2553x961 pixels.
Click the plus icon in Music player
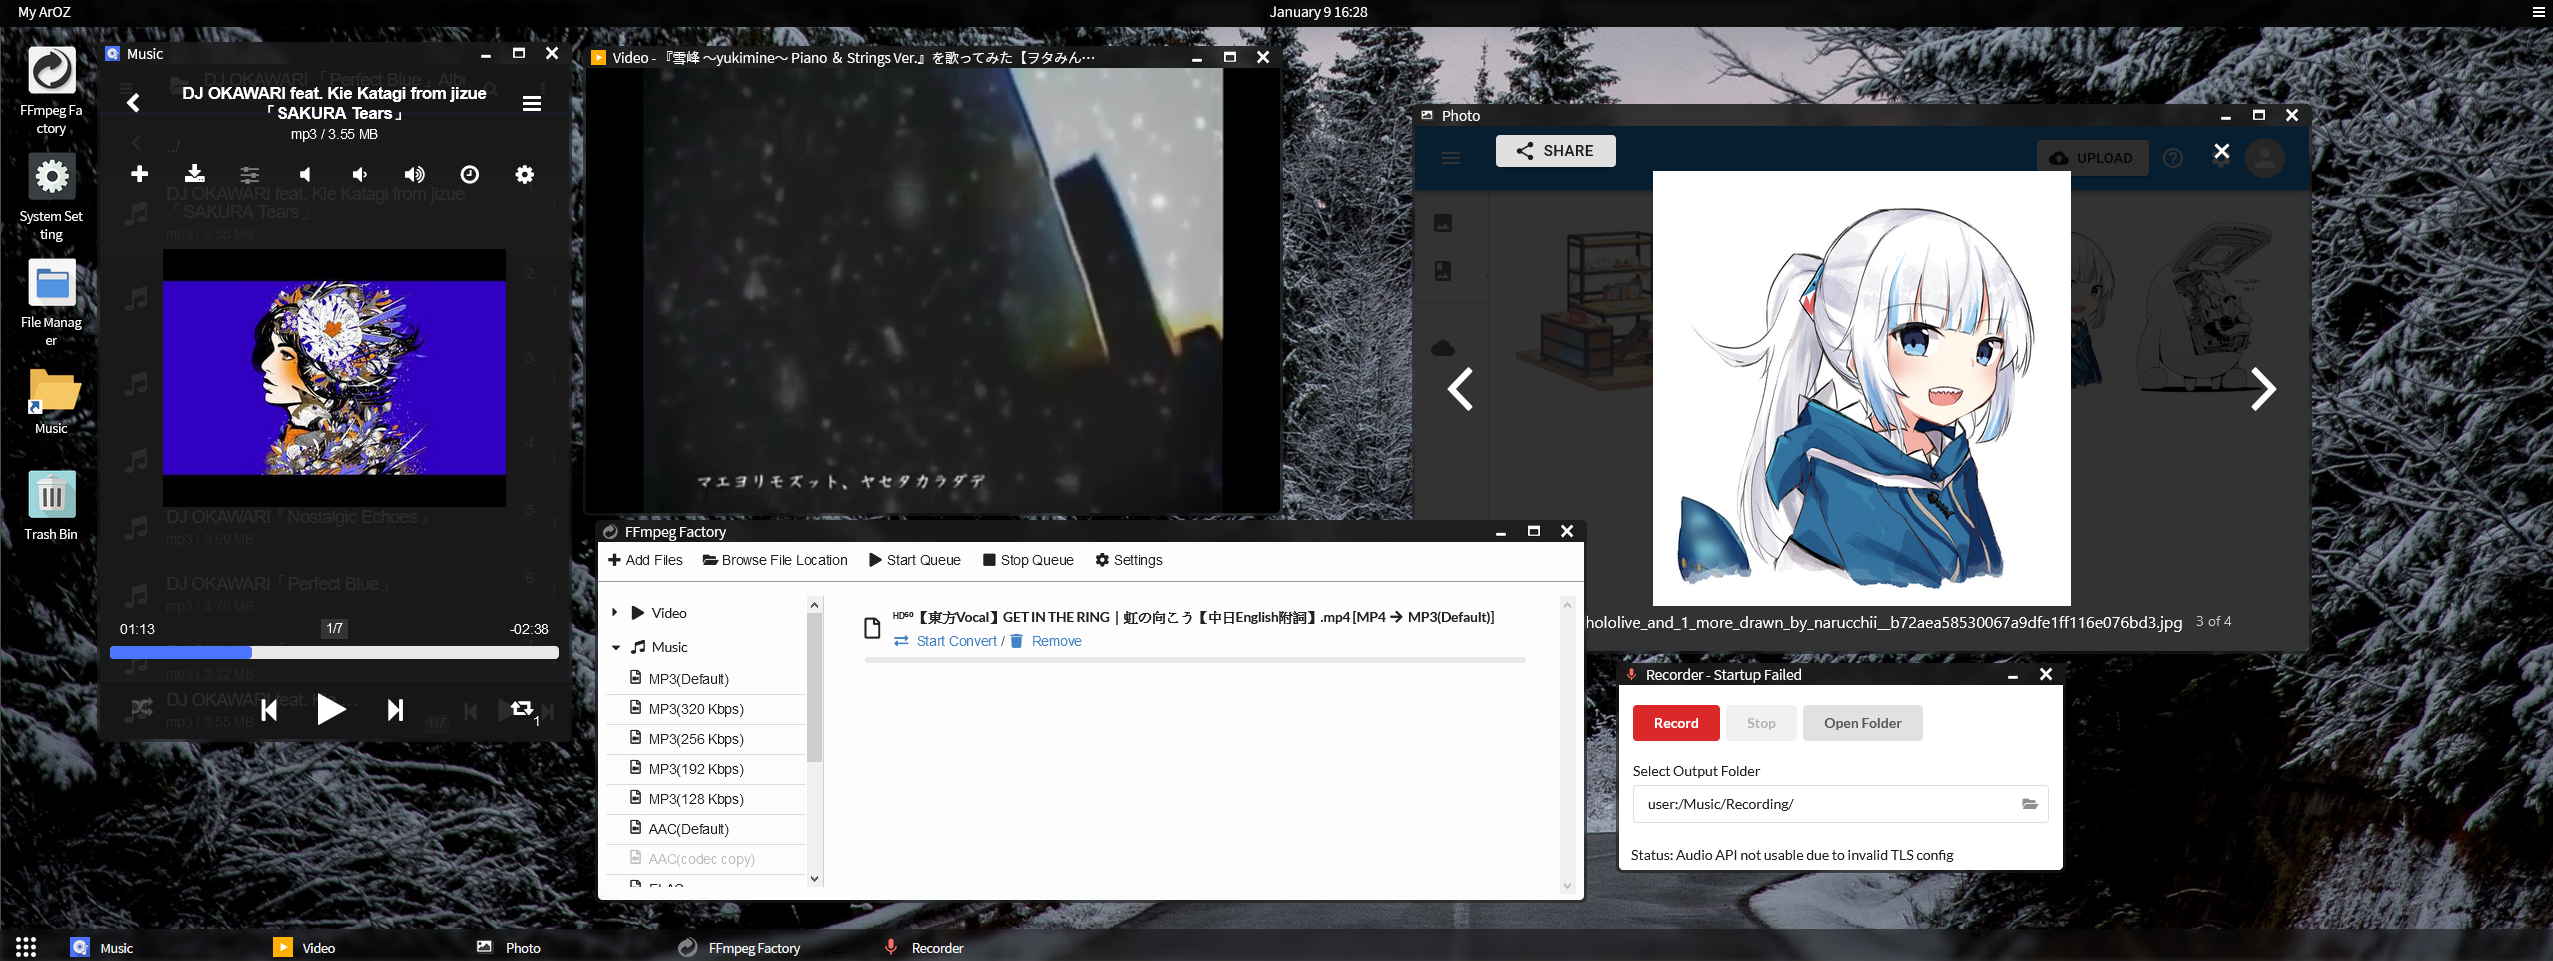point(140,175)
